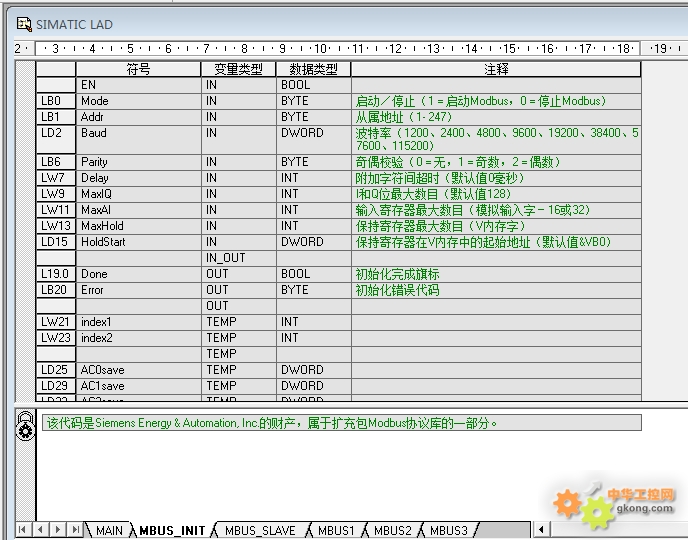
Task: Select the LD15 address cell
Action: tap(56, 242)
